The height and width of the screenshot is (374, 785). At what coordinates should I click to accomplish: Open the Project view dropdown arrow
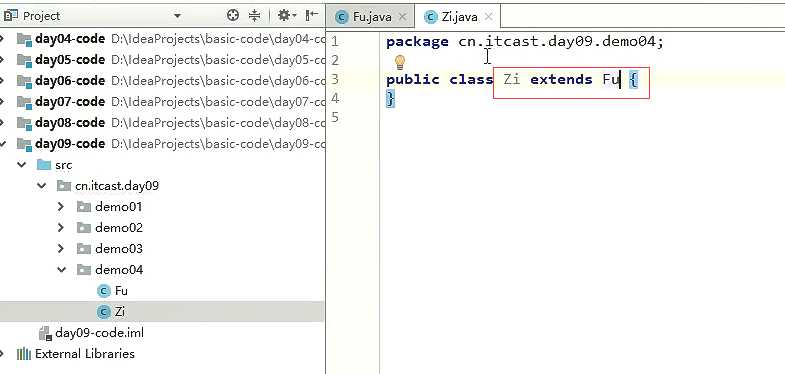[177, 16]
